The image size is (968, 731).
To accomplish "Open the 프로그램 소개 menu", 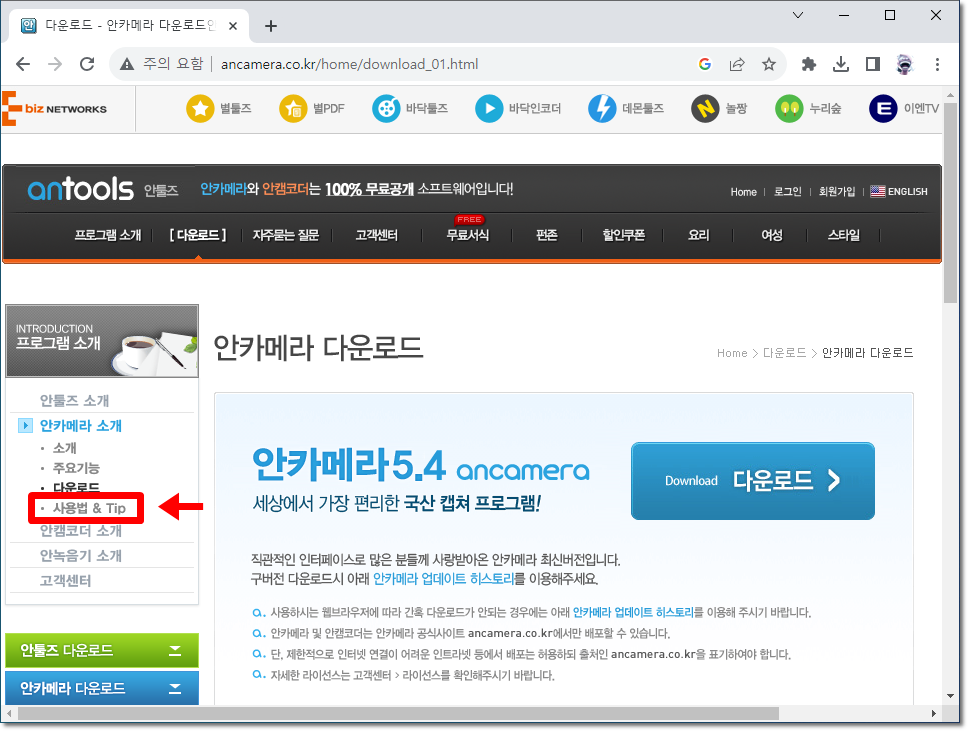I will pos(108,235).
